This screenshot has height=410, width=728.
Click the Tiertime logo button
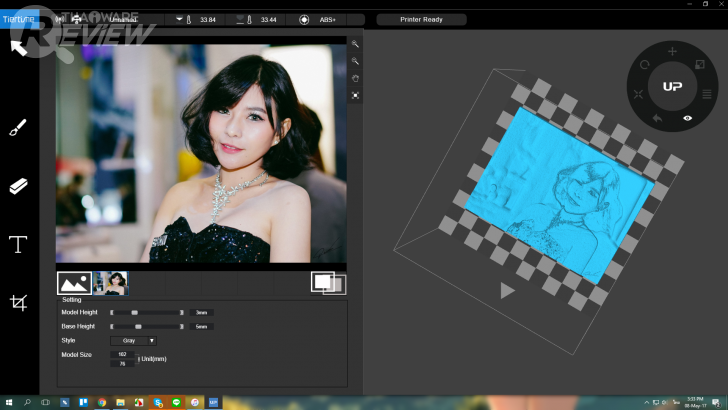[x=19, y=20]
